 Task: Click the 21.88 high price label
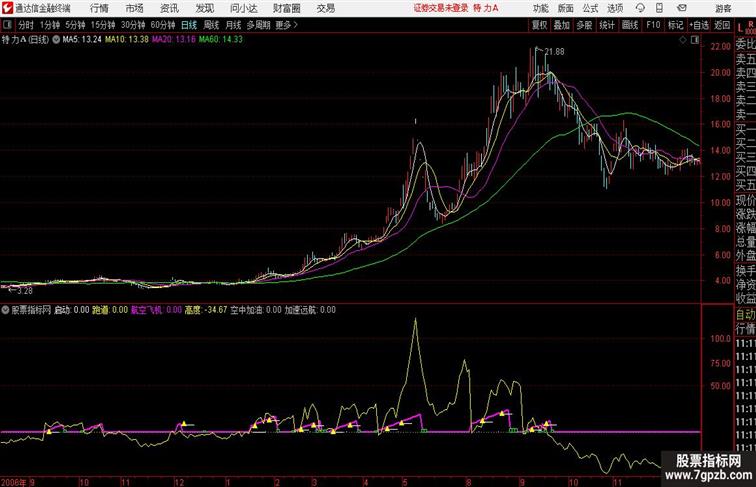point(554,52)
